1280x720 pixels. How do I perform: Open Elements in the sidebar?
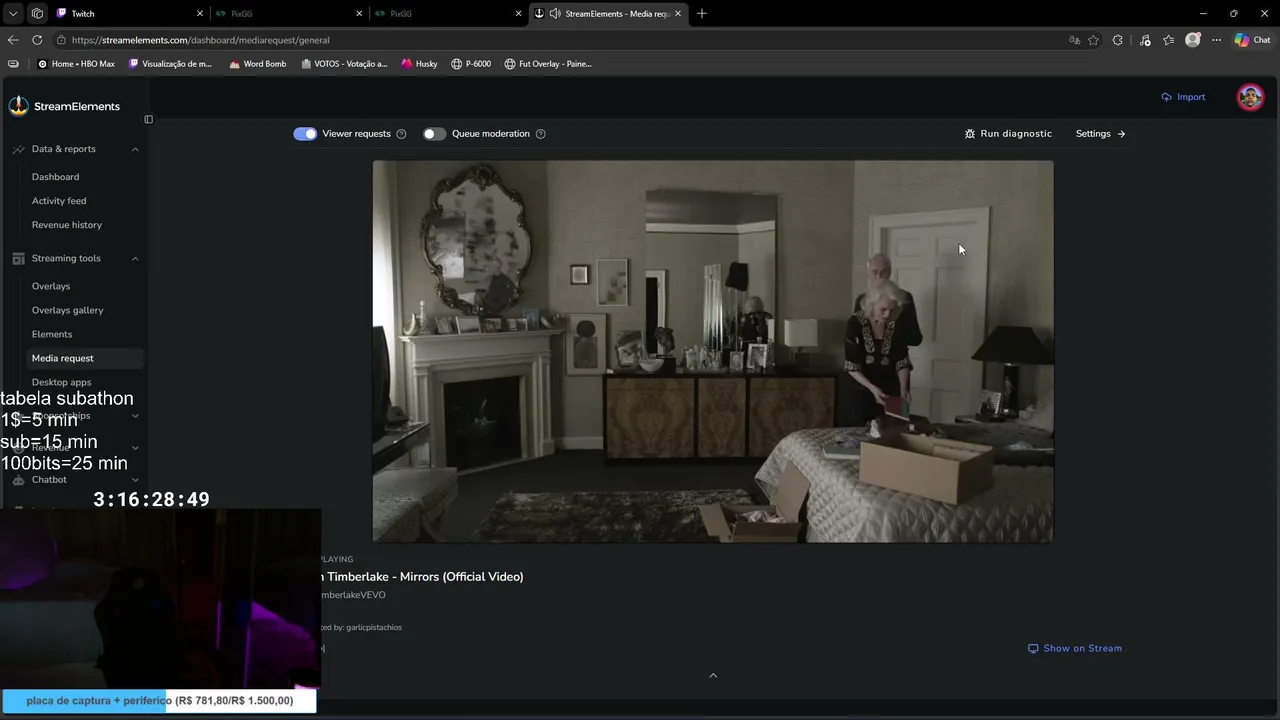52,334
